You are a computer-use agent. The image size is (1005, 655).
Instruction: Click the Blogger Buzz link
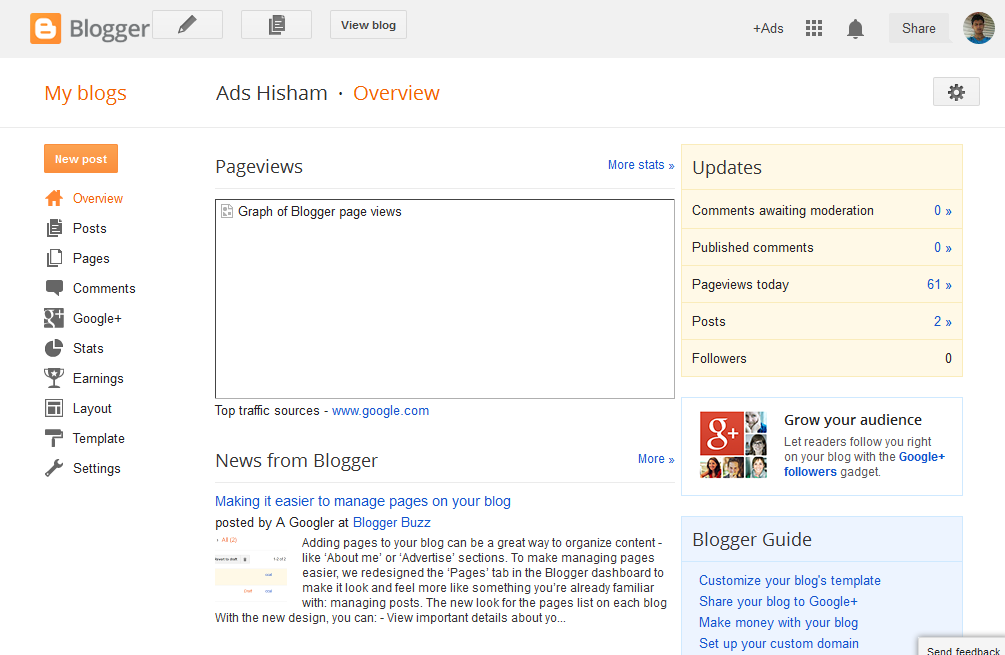pos(392,522)
